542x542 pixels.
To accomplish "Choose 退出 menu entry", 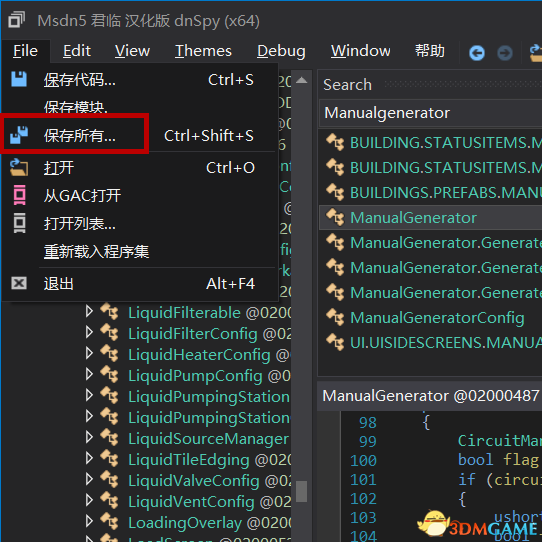I will coord(140,284).
